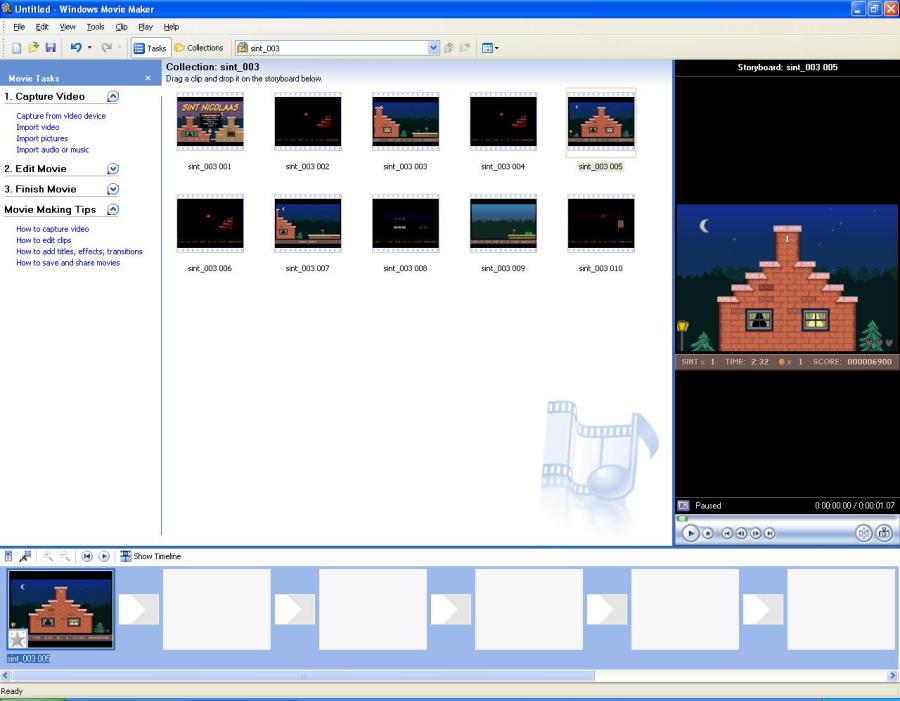Select clip sint_003 009 thumbnail
The width and height of the screenshot is (900, 701).
point(503,224)
